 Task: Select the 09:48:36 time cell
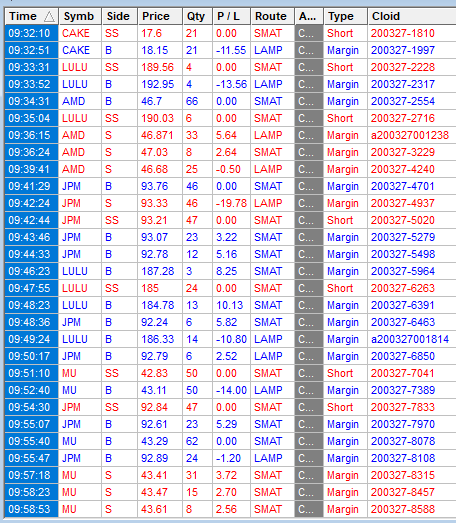point(32,323)
